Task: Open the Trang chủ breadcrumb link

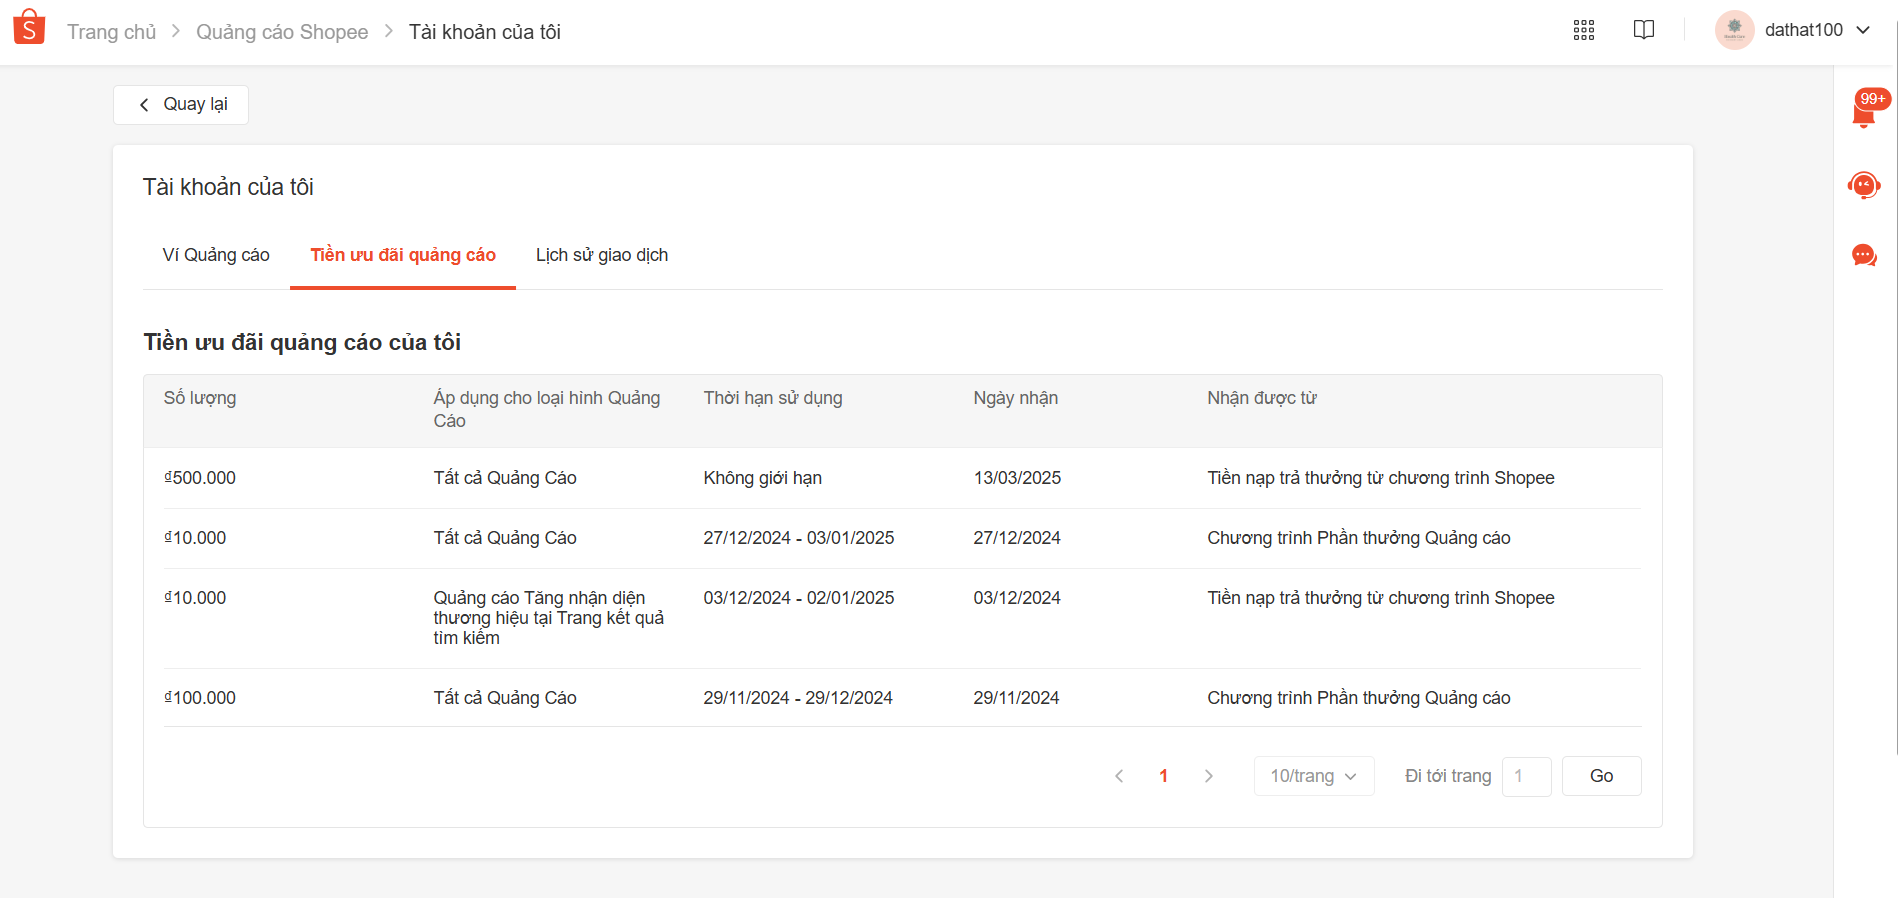Action: click(x=112, y=32)
